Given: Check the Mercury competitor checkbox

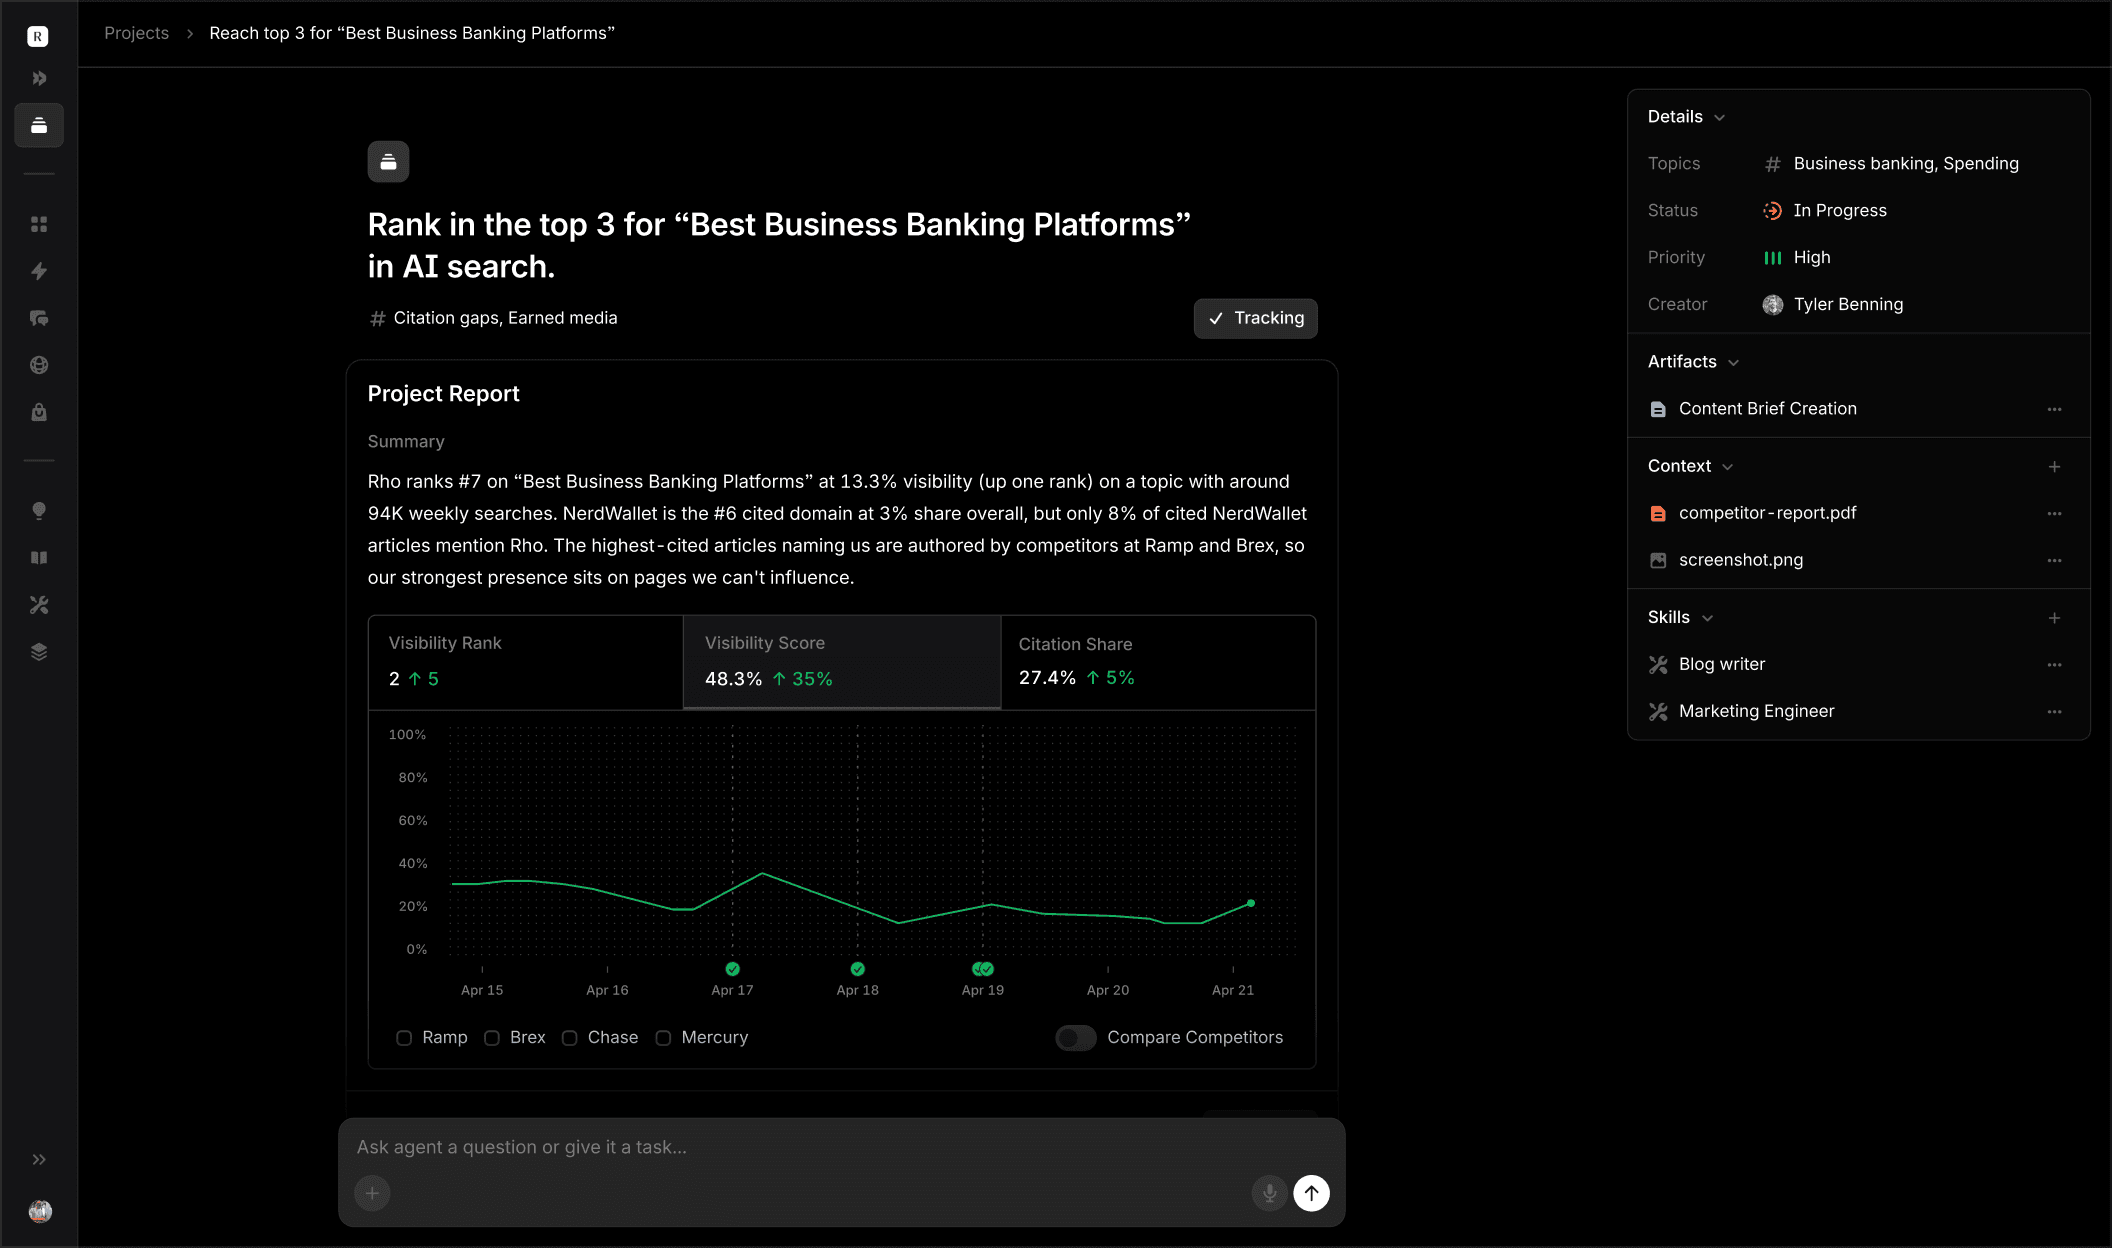Looking at the screenshot, I should [x=663, y=1038].
